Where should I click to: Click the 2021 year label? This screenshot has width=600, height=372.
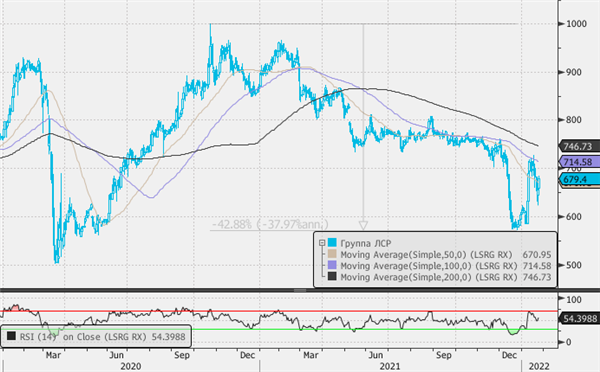coord(390,366)
